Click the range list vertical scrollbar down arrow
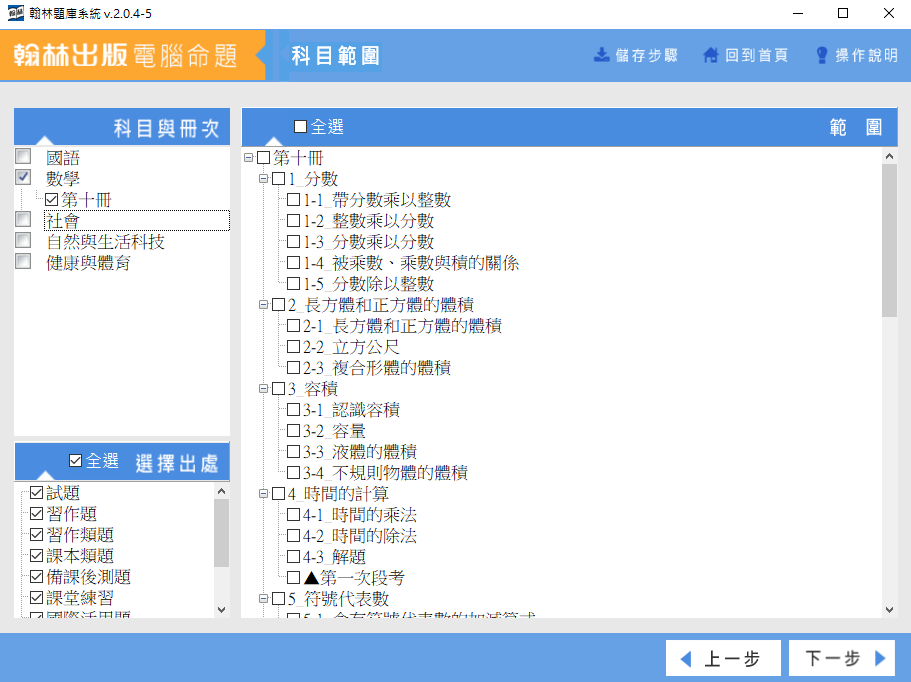The height and width of the screenshot is (682, 911). point(889,609)
